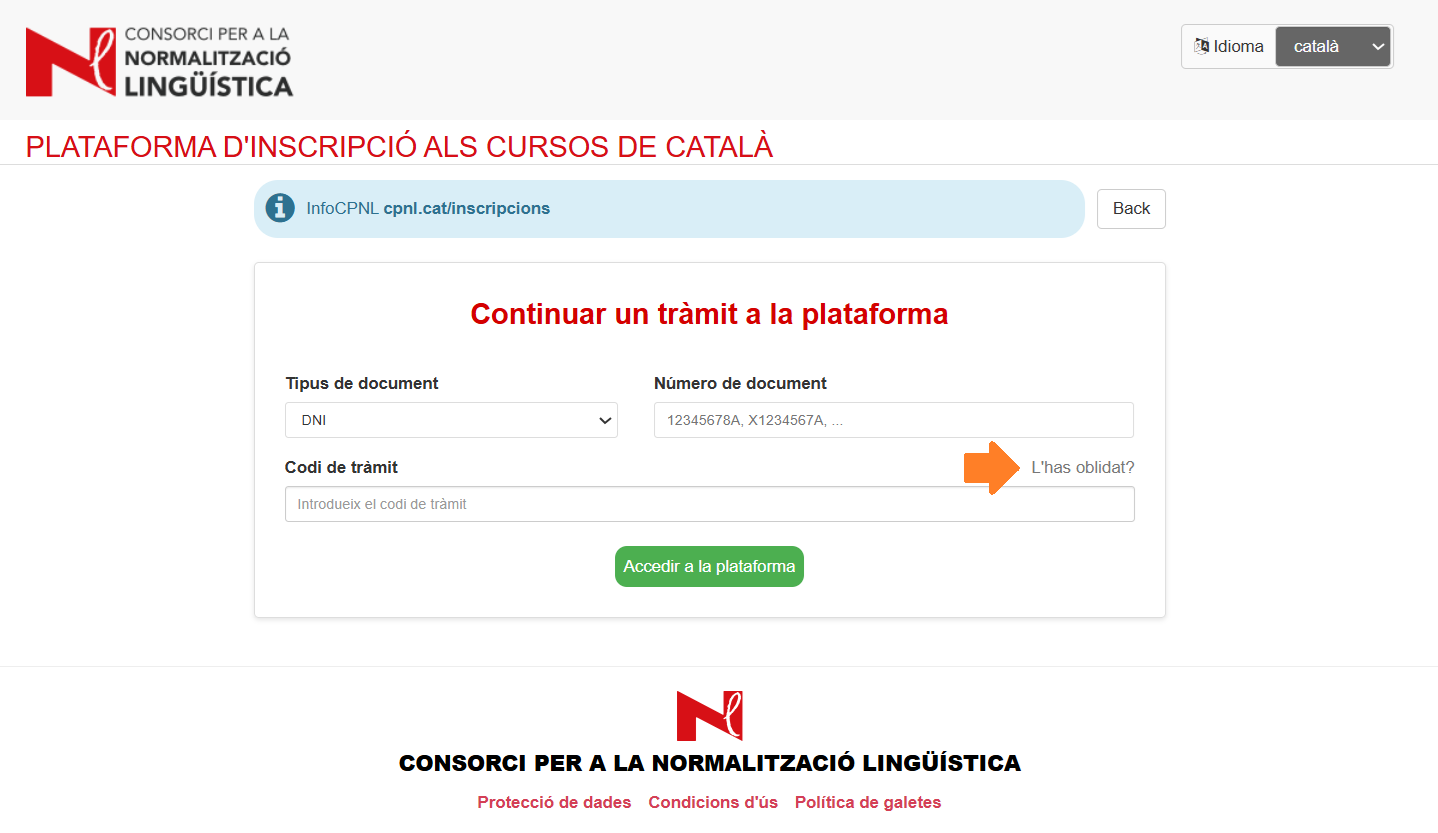1438x833 pixels.
Task: Click the Número de document input field
Action: click(x=893, y=420)
